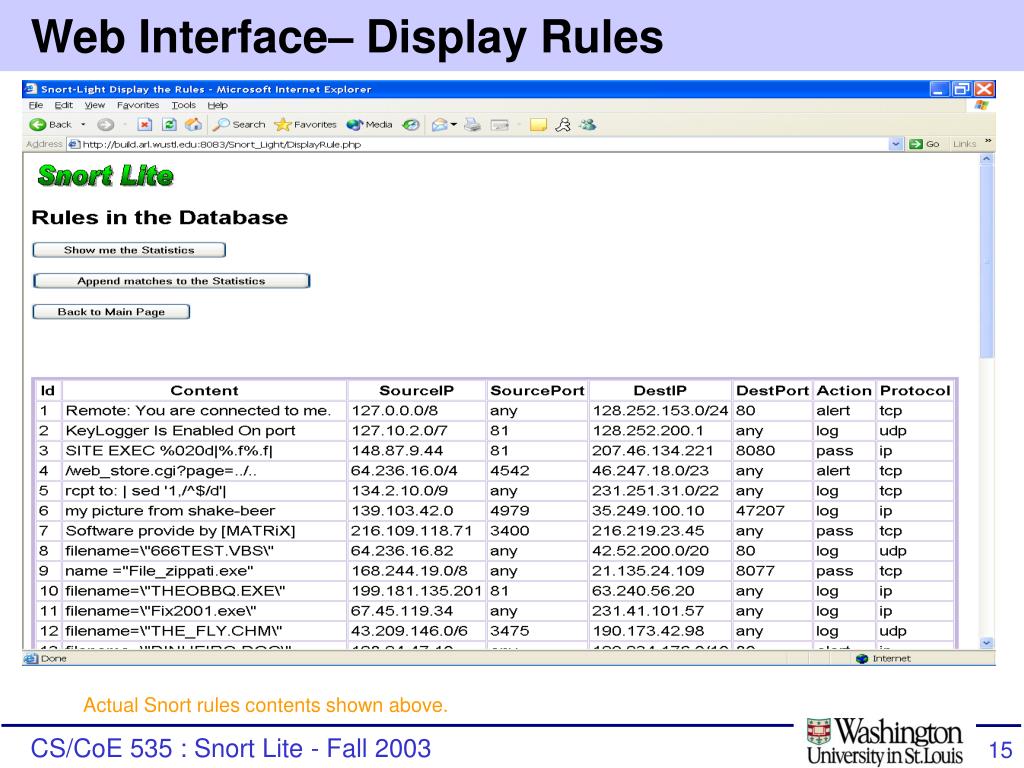1024x768 pixels.
Task: Click source IP 216.109.118.71
Action: tap(417, 531)
